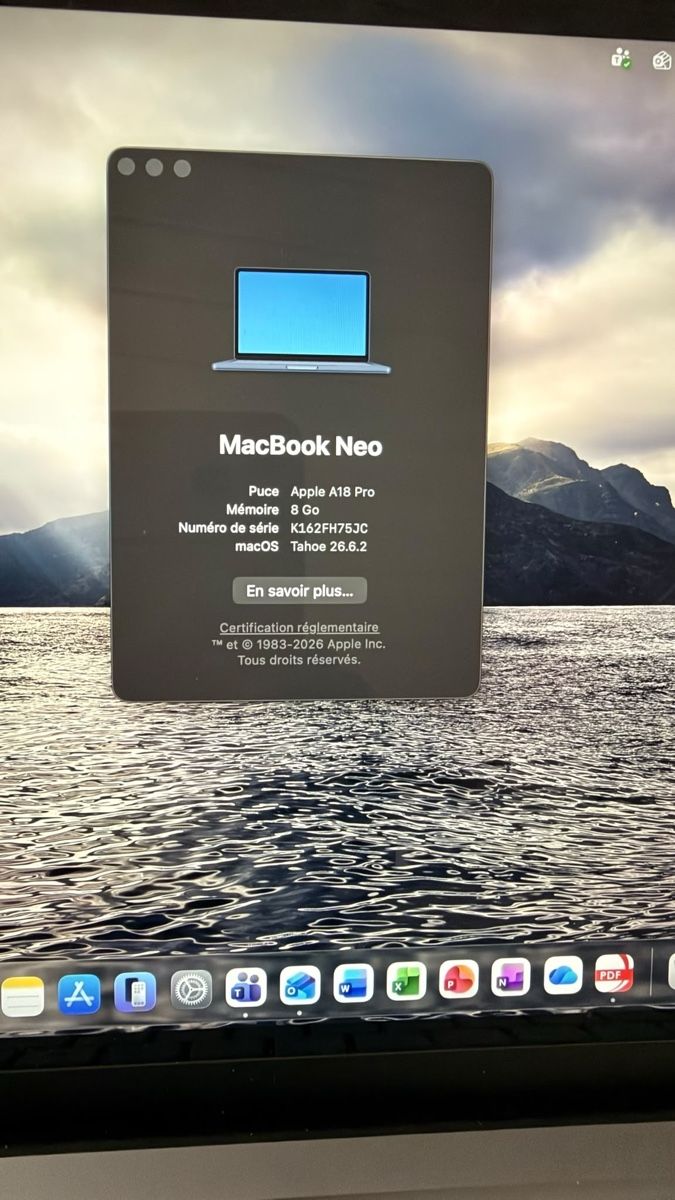
Task: Launch Microsoft Word from the Dock
Action: (x=353, y=983)
